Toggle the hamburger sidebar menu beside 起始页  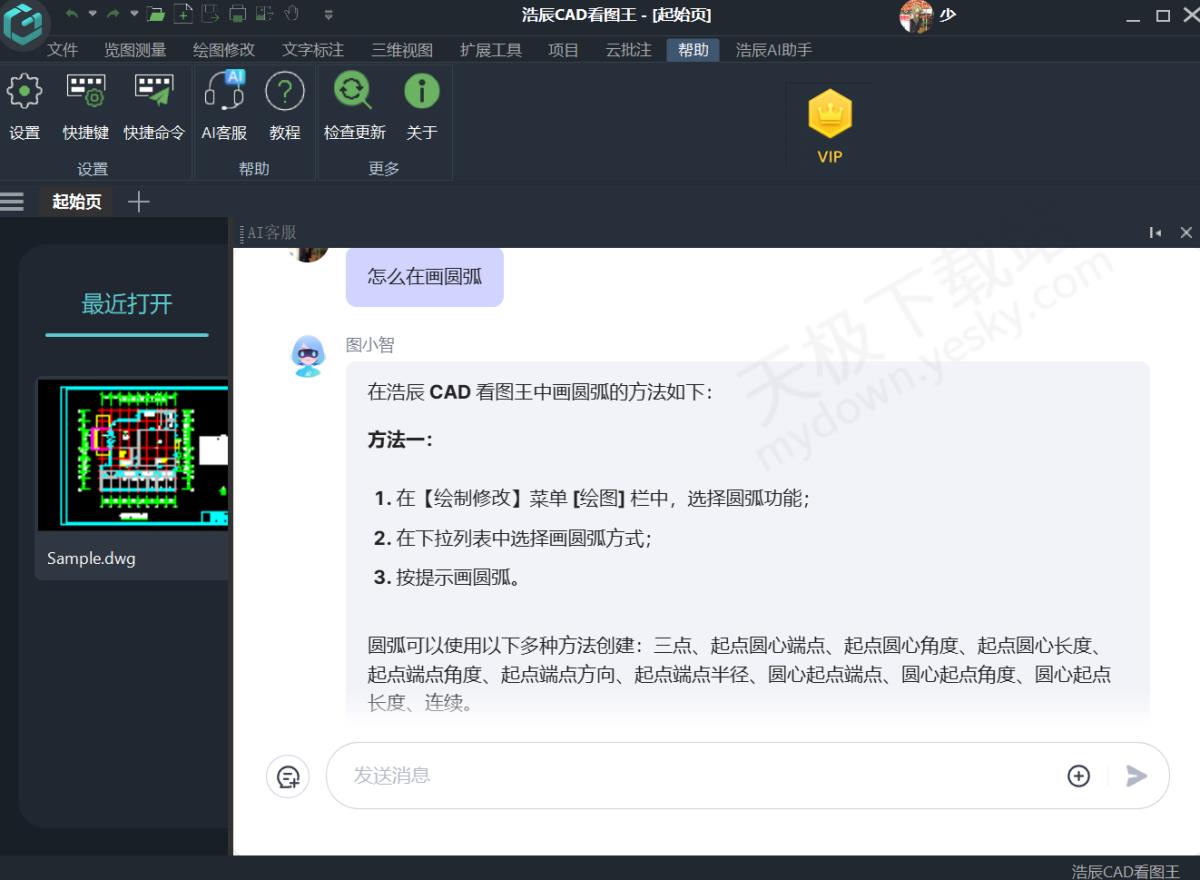[x=12, y=202]
